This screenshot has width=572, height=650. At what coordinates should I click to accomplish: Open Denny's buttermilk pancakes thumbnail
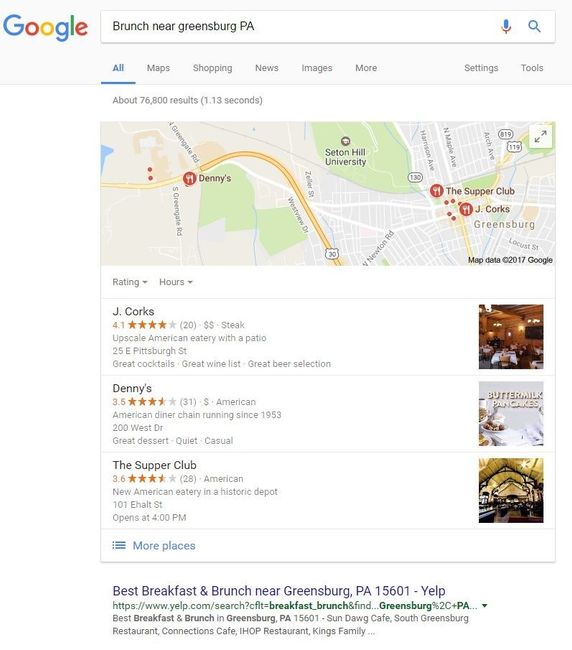(x=511, y=413)
